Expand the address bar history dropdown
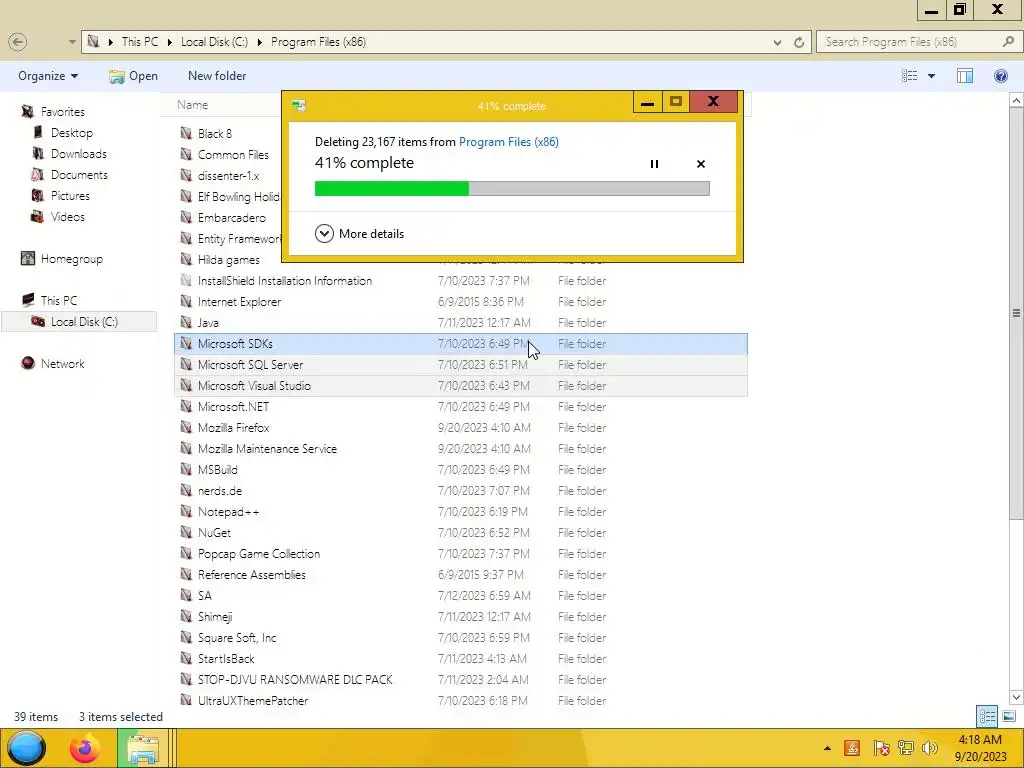 pyautogui.click(x=777, y=42)
